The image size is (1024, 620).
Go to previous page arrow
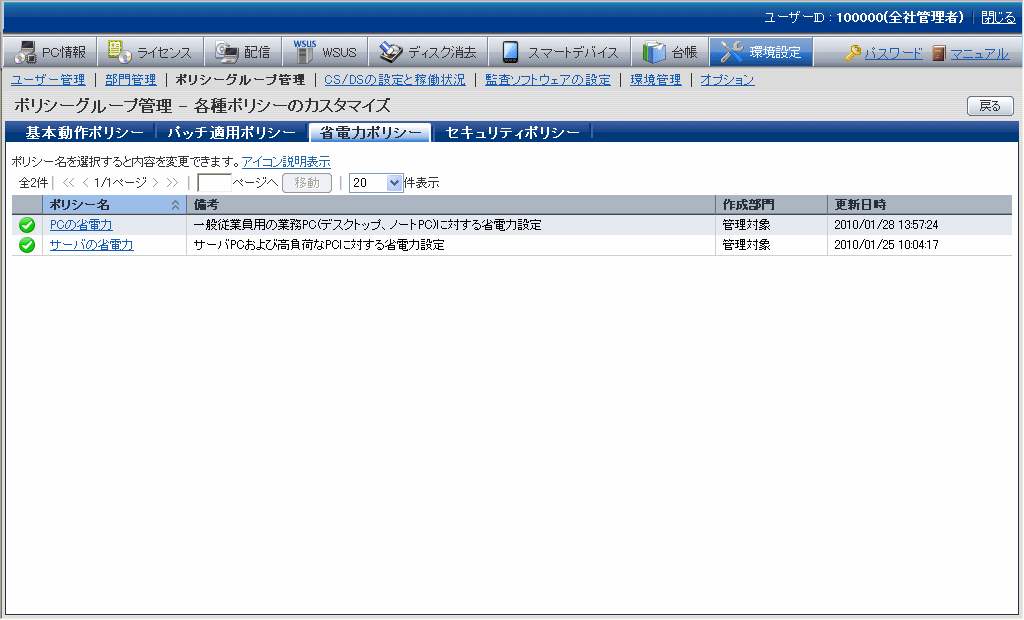pos(86,183)
